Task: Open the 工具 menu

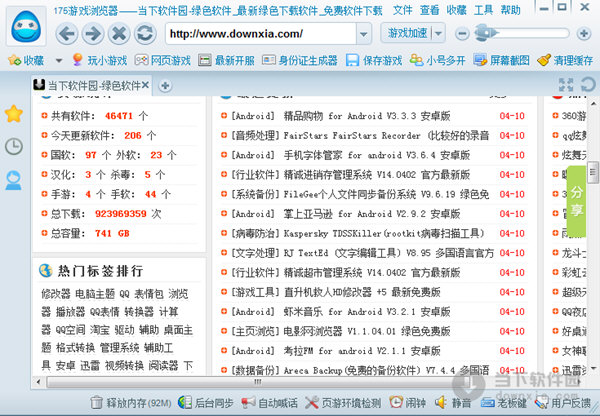Action: (483, 10)
